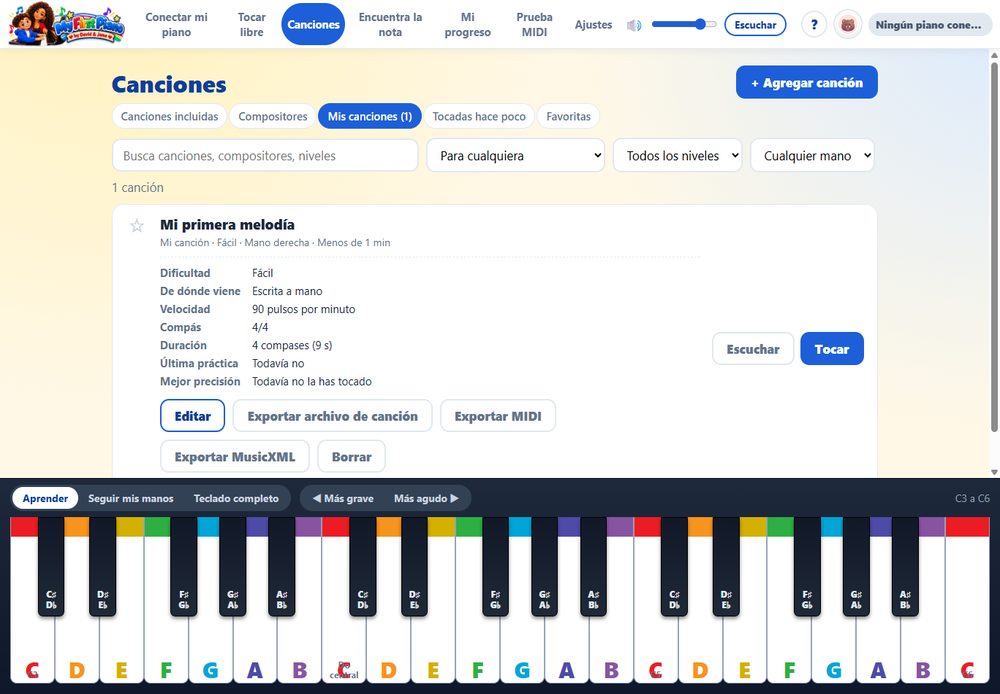Open Todos los niveles dropdown
1000x694 pixels.
tap(677, 156)
